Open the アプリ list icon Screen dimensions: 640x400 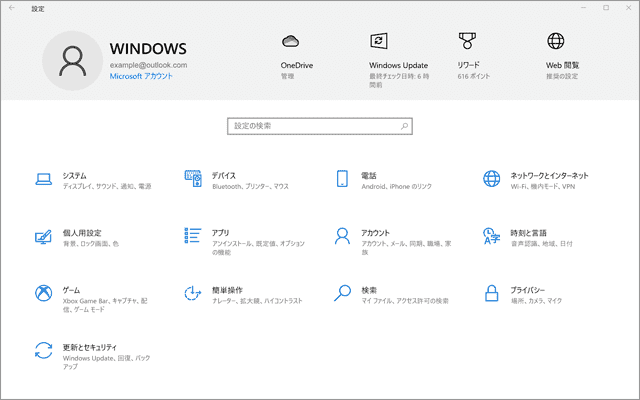[193, 236]
